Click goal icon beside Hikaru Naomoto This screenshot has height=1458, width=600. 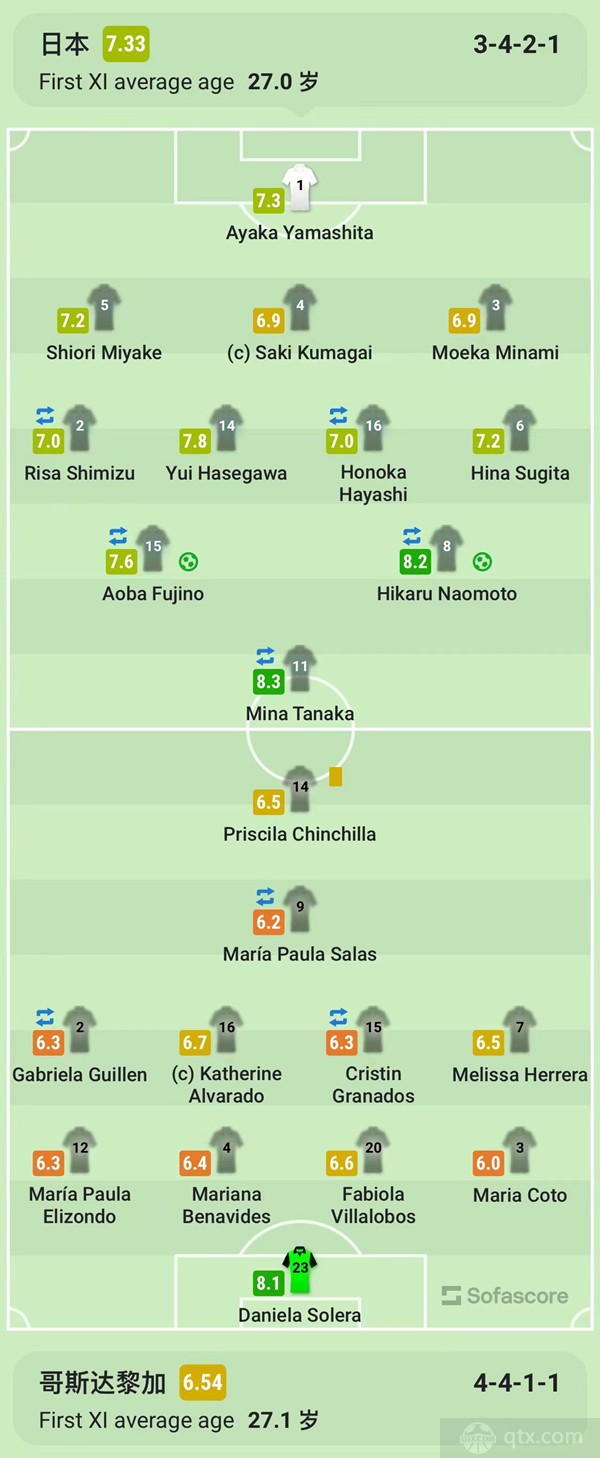point(482,562)
